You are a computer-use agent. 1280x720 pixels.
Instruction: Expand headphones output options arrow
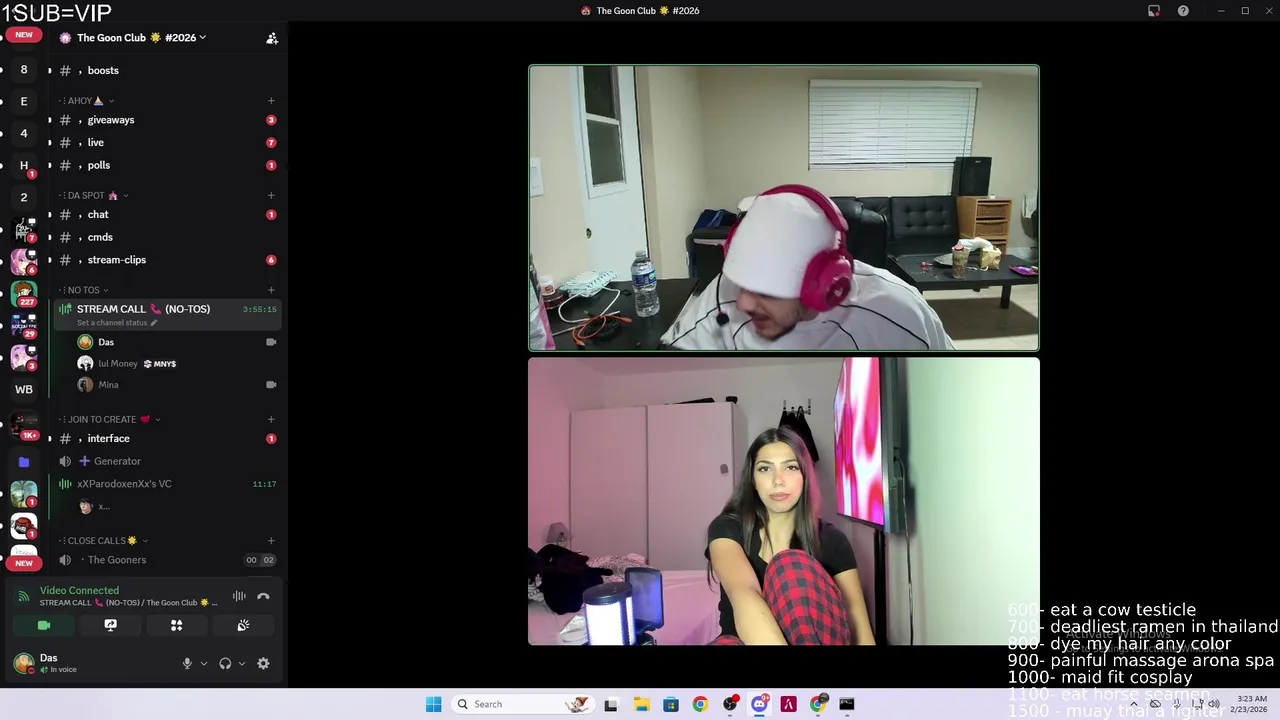click(x=241, y=663)
